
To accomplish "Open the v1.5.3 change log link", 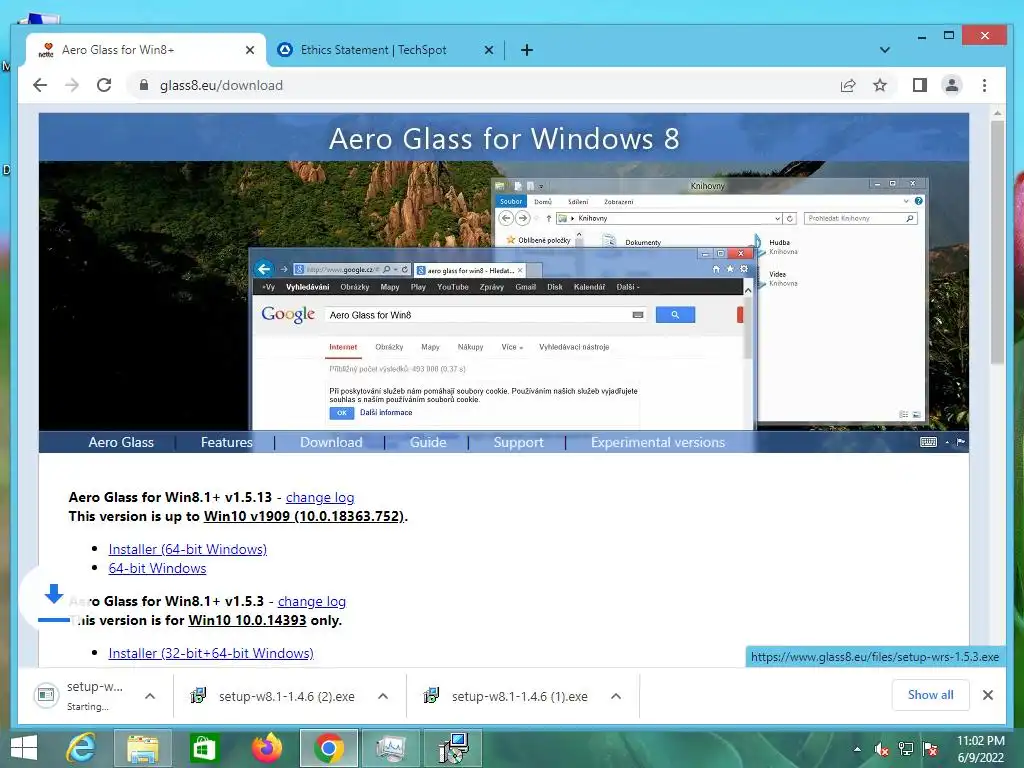I will 312,601.
